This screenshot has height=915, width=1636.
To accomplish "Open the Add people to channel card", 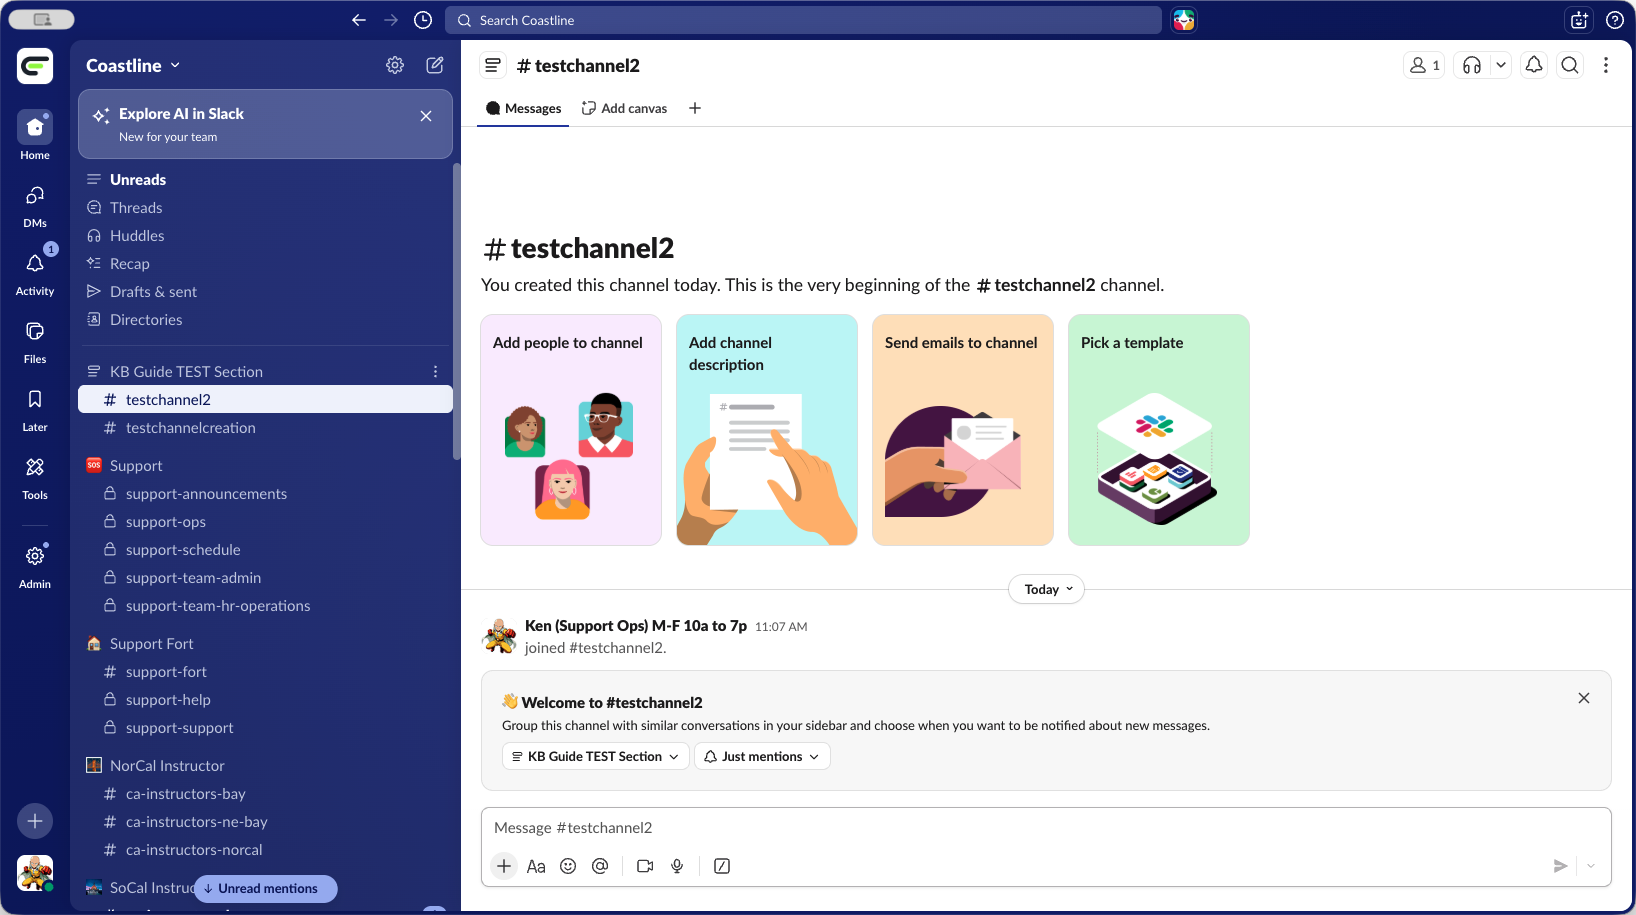I will [x=571, y=430].
